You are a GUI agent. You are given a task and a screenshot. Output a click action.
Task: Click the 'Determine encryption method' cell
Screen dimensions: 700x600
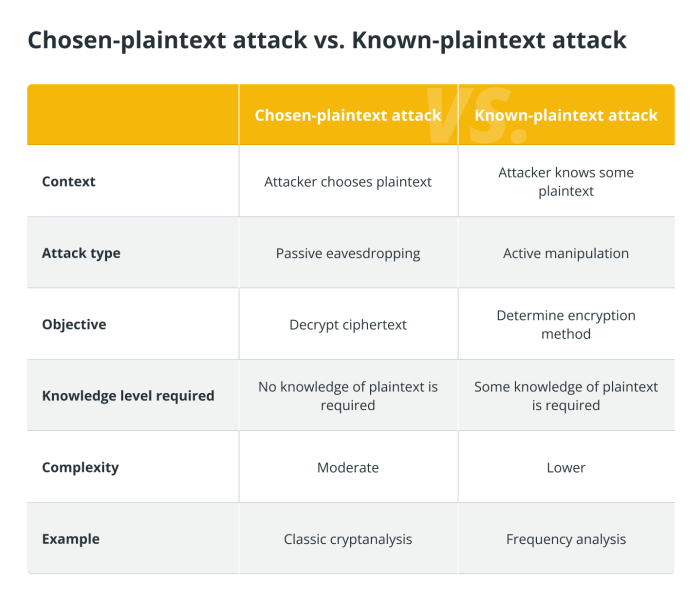click(x=566, y=325)
